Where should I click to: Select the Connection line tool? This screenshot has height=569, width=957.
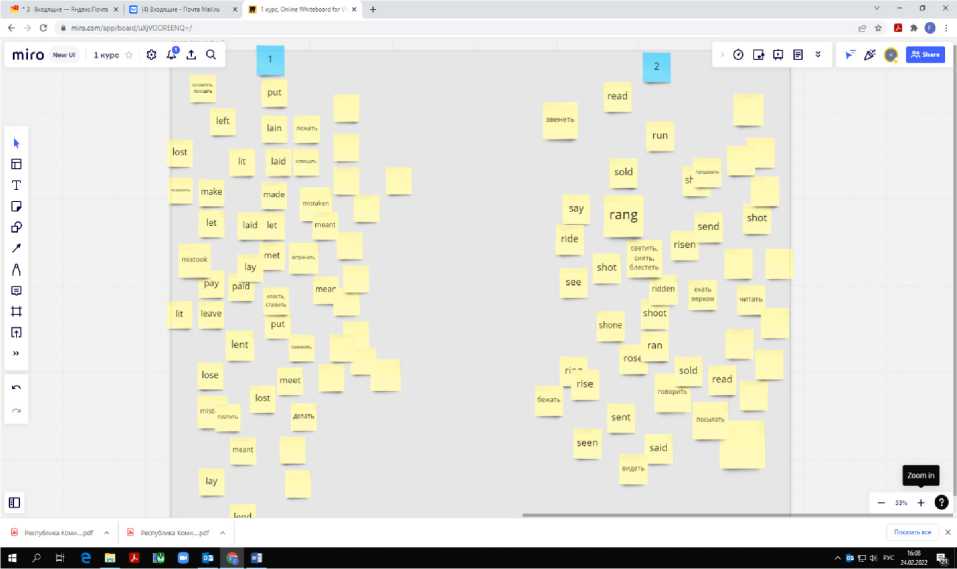pos(16,248)
